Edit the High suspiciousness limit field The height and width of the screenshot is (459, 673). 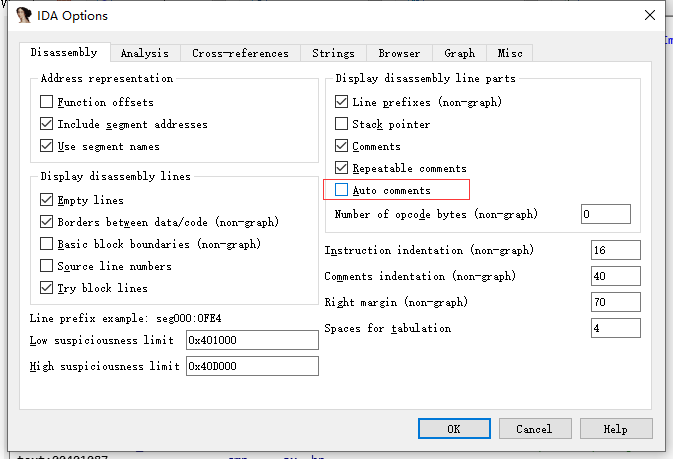tap(252, 366)
